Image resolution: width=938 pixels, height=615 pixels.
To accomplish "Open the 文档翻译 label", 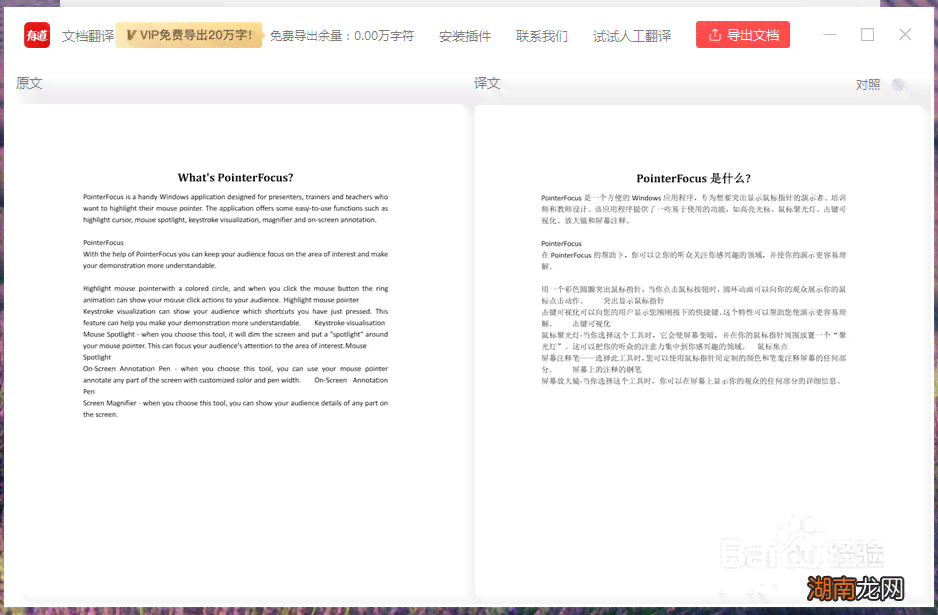I will 88,36.
